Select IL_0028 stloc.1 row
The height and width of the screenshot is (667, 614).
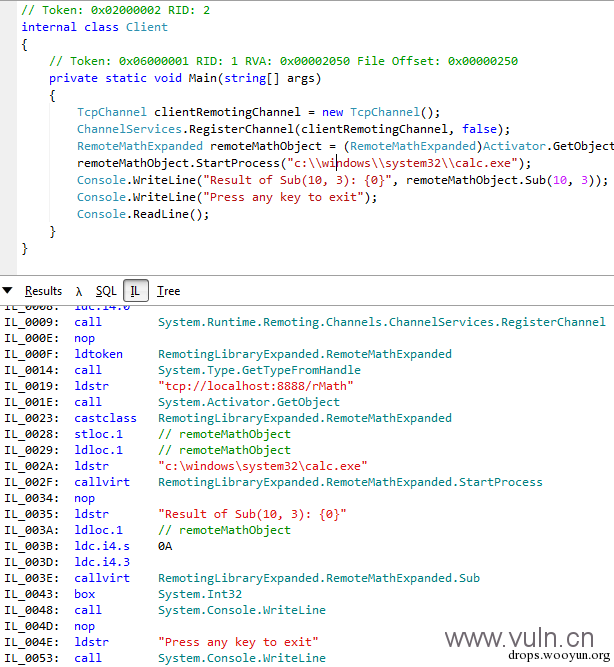[x=148, y=434]
